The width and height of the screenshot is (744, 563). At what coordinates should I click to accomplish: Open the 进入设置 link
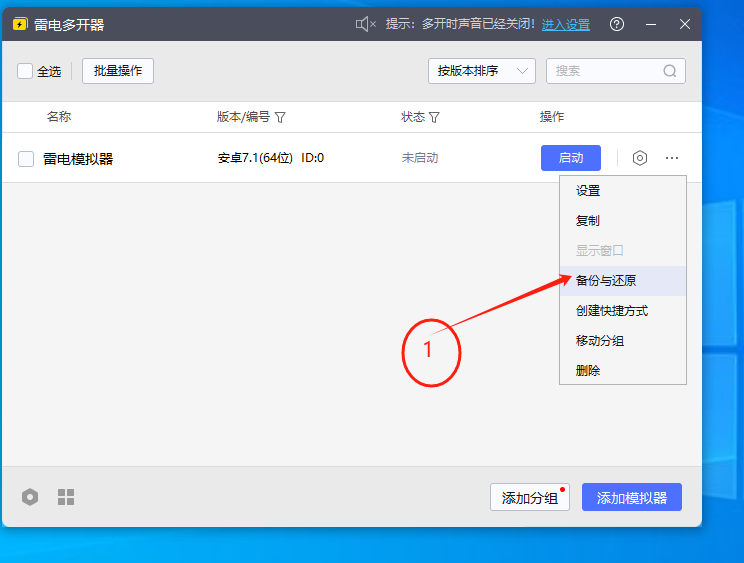566,24
